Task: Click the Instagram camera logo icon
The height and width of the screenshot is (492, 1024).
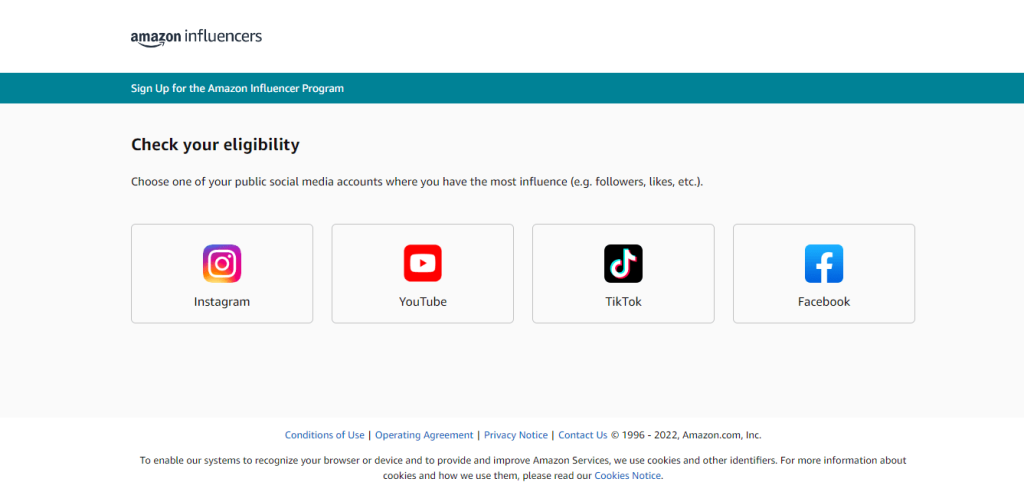Action: (222, 263)
